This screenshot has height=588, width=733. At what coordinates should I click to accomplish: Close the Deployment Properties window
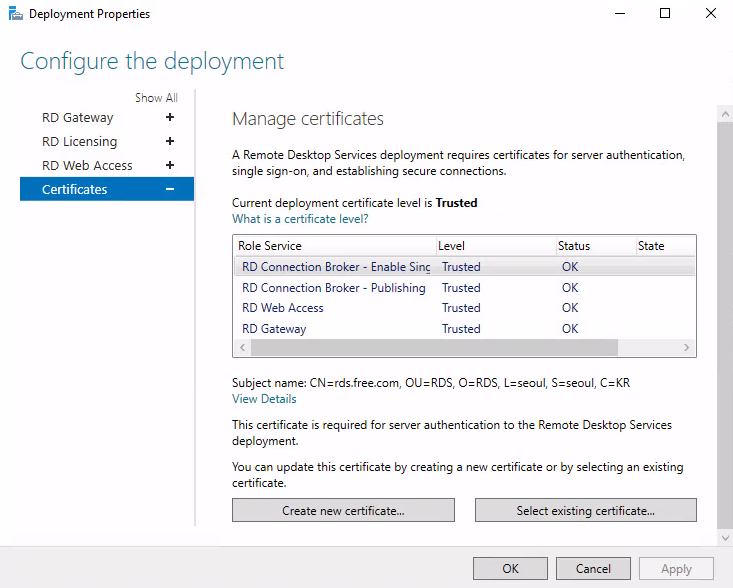pos(711,14)
